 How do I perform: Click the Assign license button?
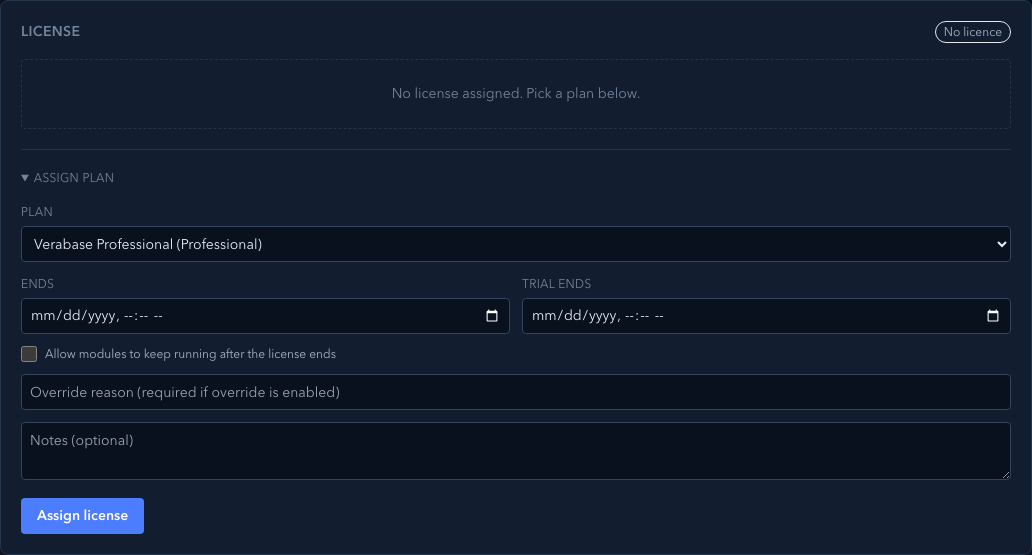[x=82, y=516]
